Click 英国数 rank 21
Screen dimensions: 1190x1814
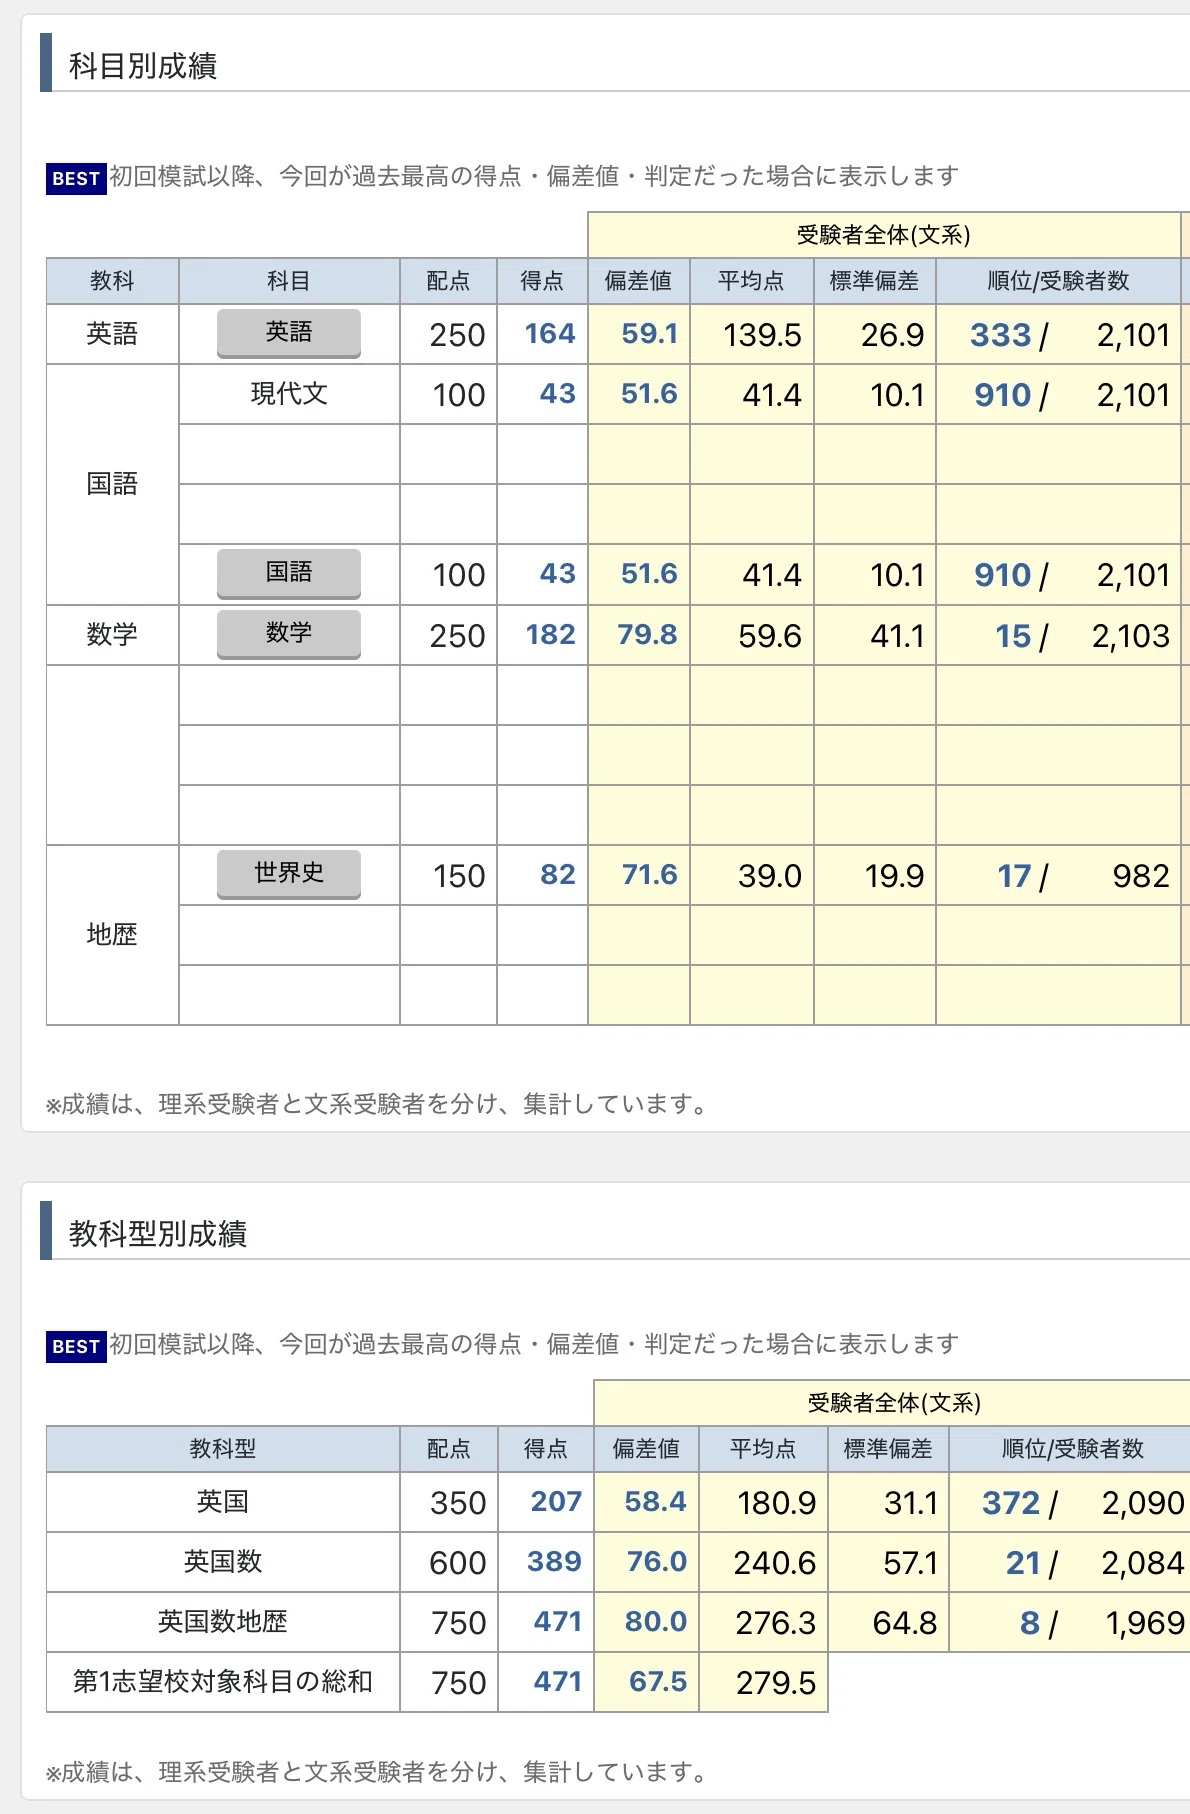(1023, 1563)
